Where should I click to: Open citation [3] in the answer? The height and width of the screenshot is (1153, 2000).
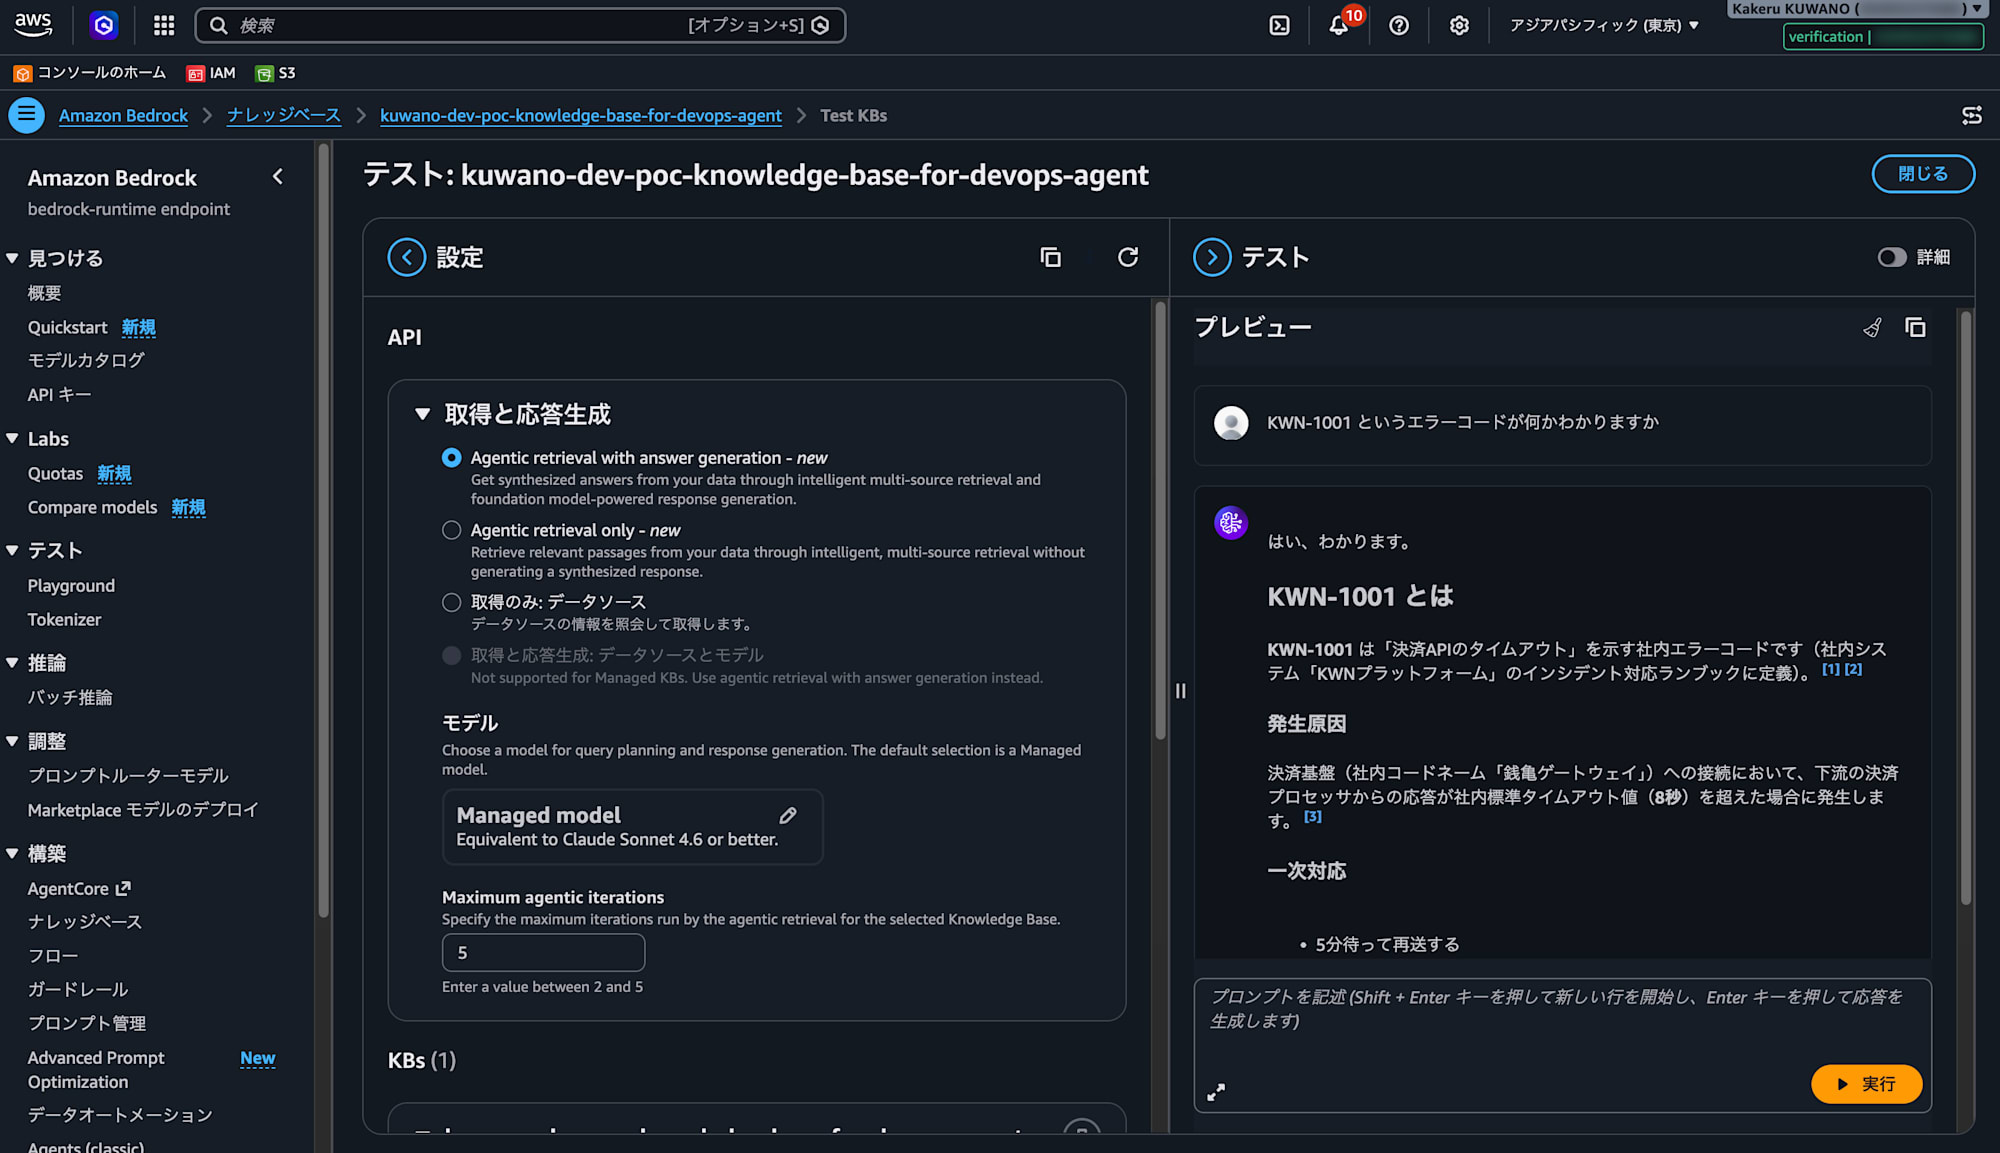[x=1313, y=817]
